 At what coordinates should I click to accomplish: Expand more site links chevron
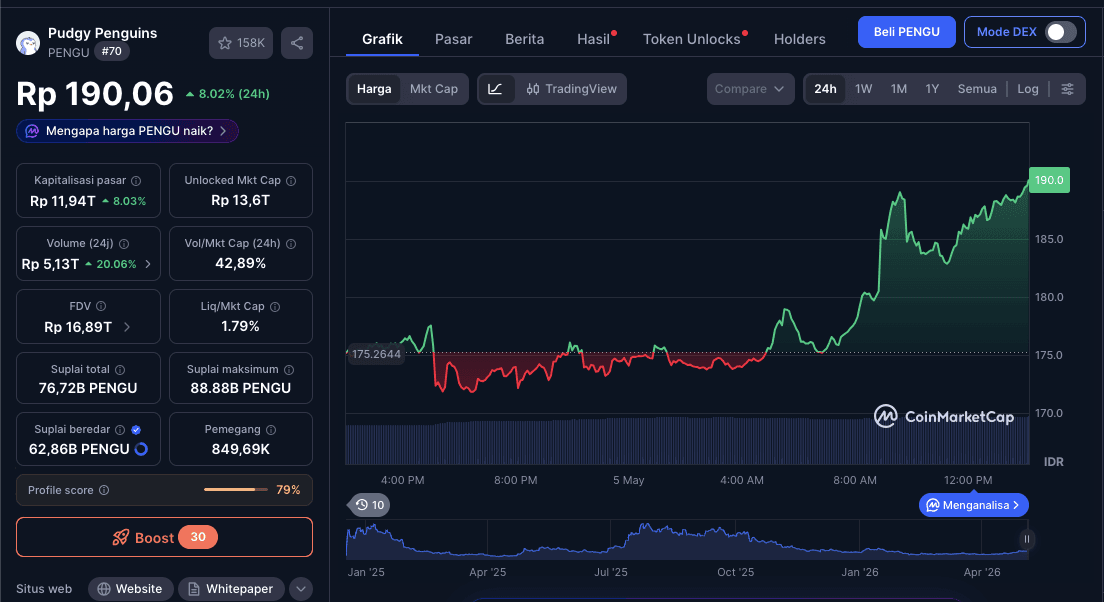click(x=301, y=589)
